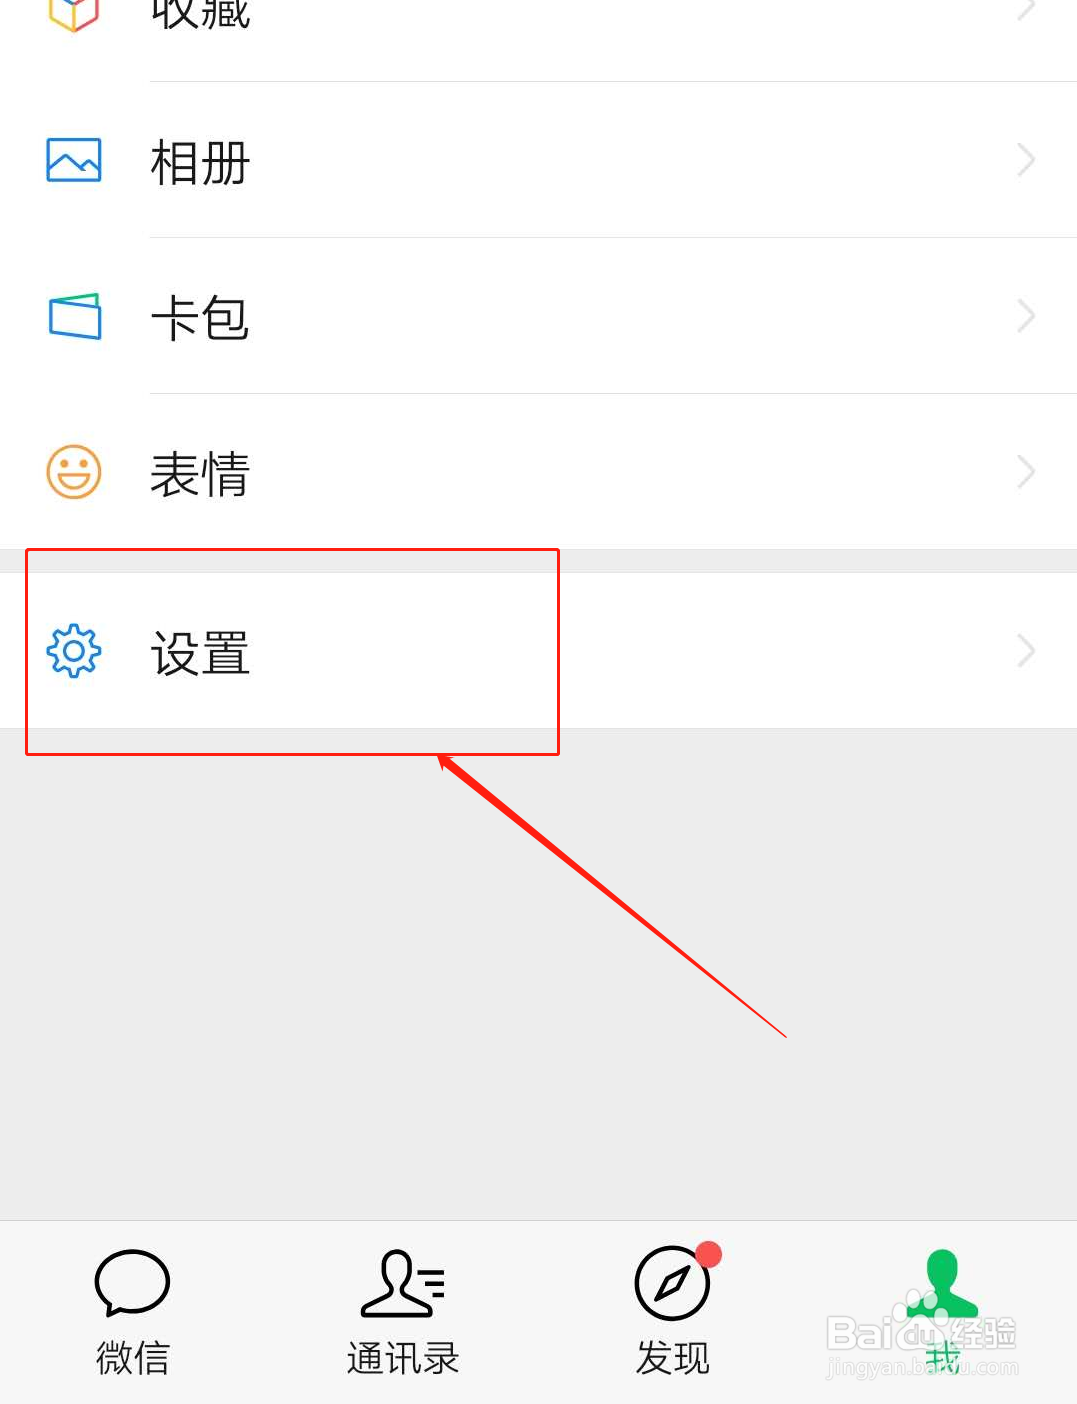
Task: Tap the 发现 compass icon
Action: tap(672, 1283)
